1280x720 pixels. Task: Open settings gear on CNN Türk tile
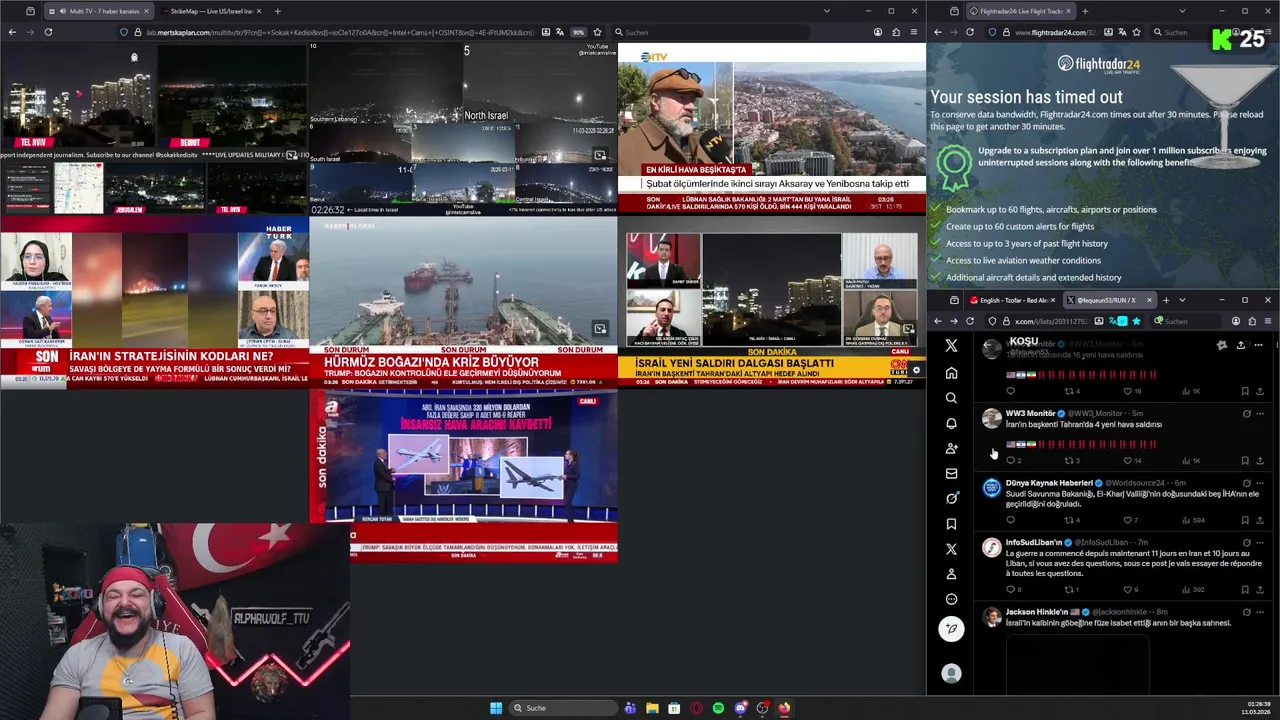[916, 371]
